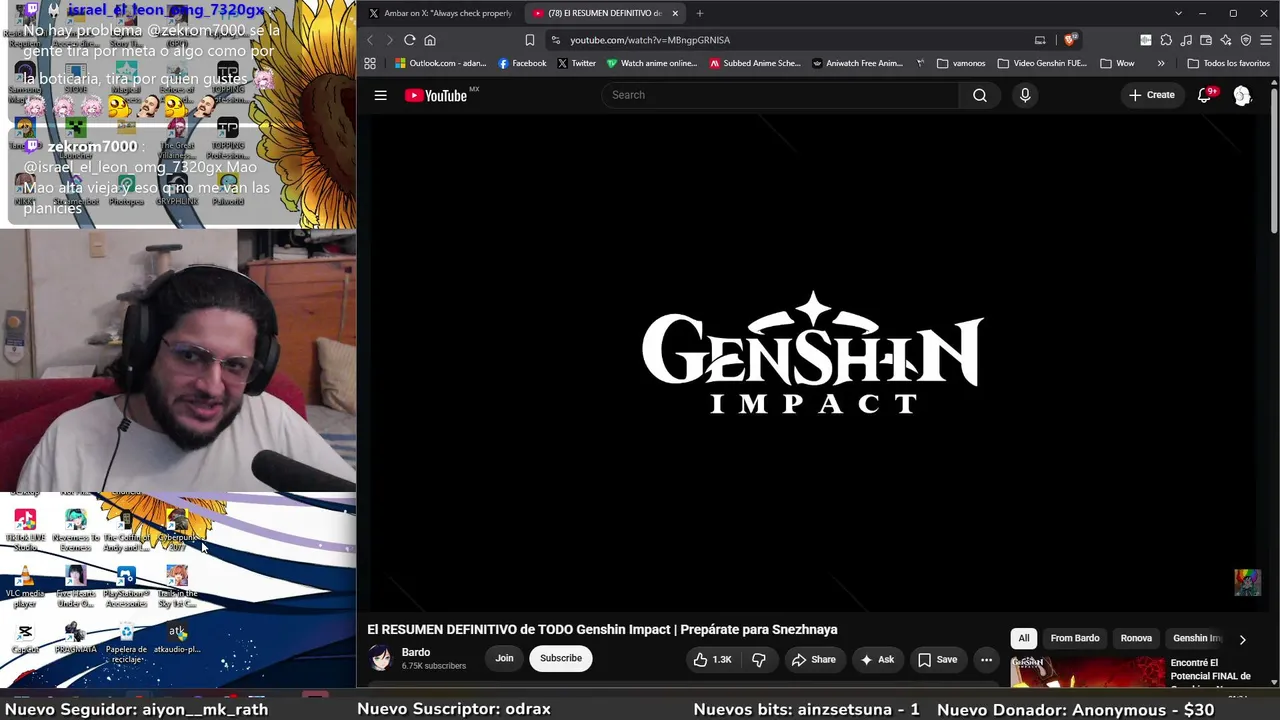Click the Genshin Impact video player
1280x720 pixels.
[812, 364]
